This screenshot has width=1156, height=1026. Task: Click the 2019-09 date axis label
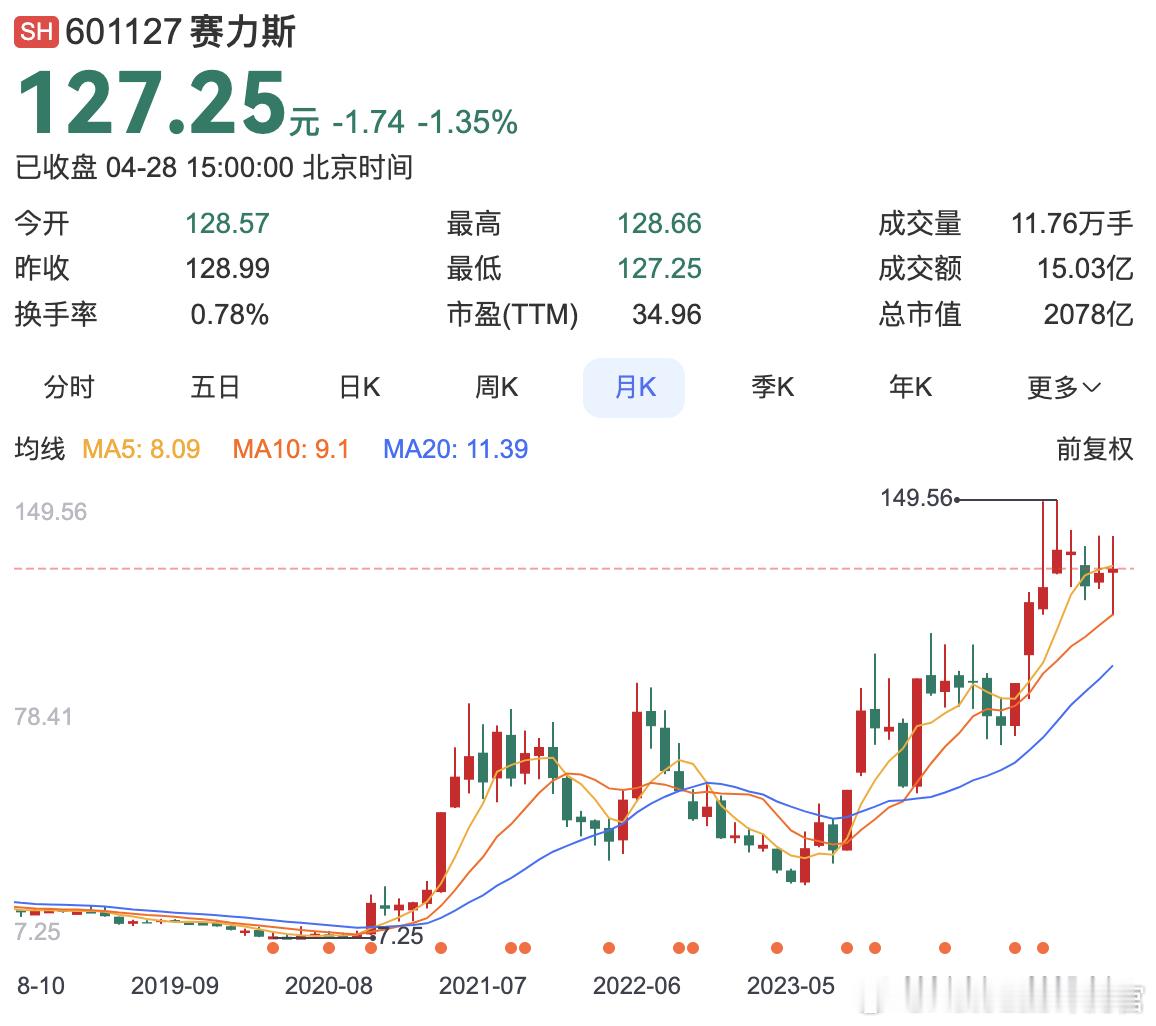click(x=175, y=985)
